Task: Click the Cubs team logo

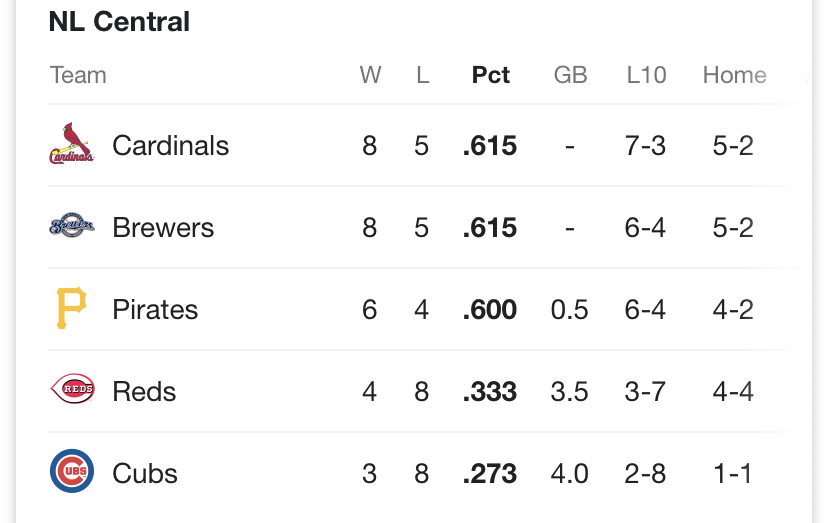Action: [x=72, y=471]
